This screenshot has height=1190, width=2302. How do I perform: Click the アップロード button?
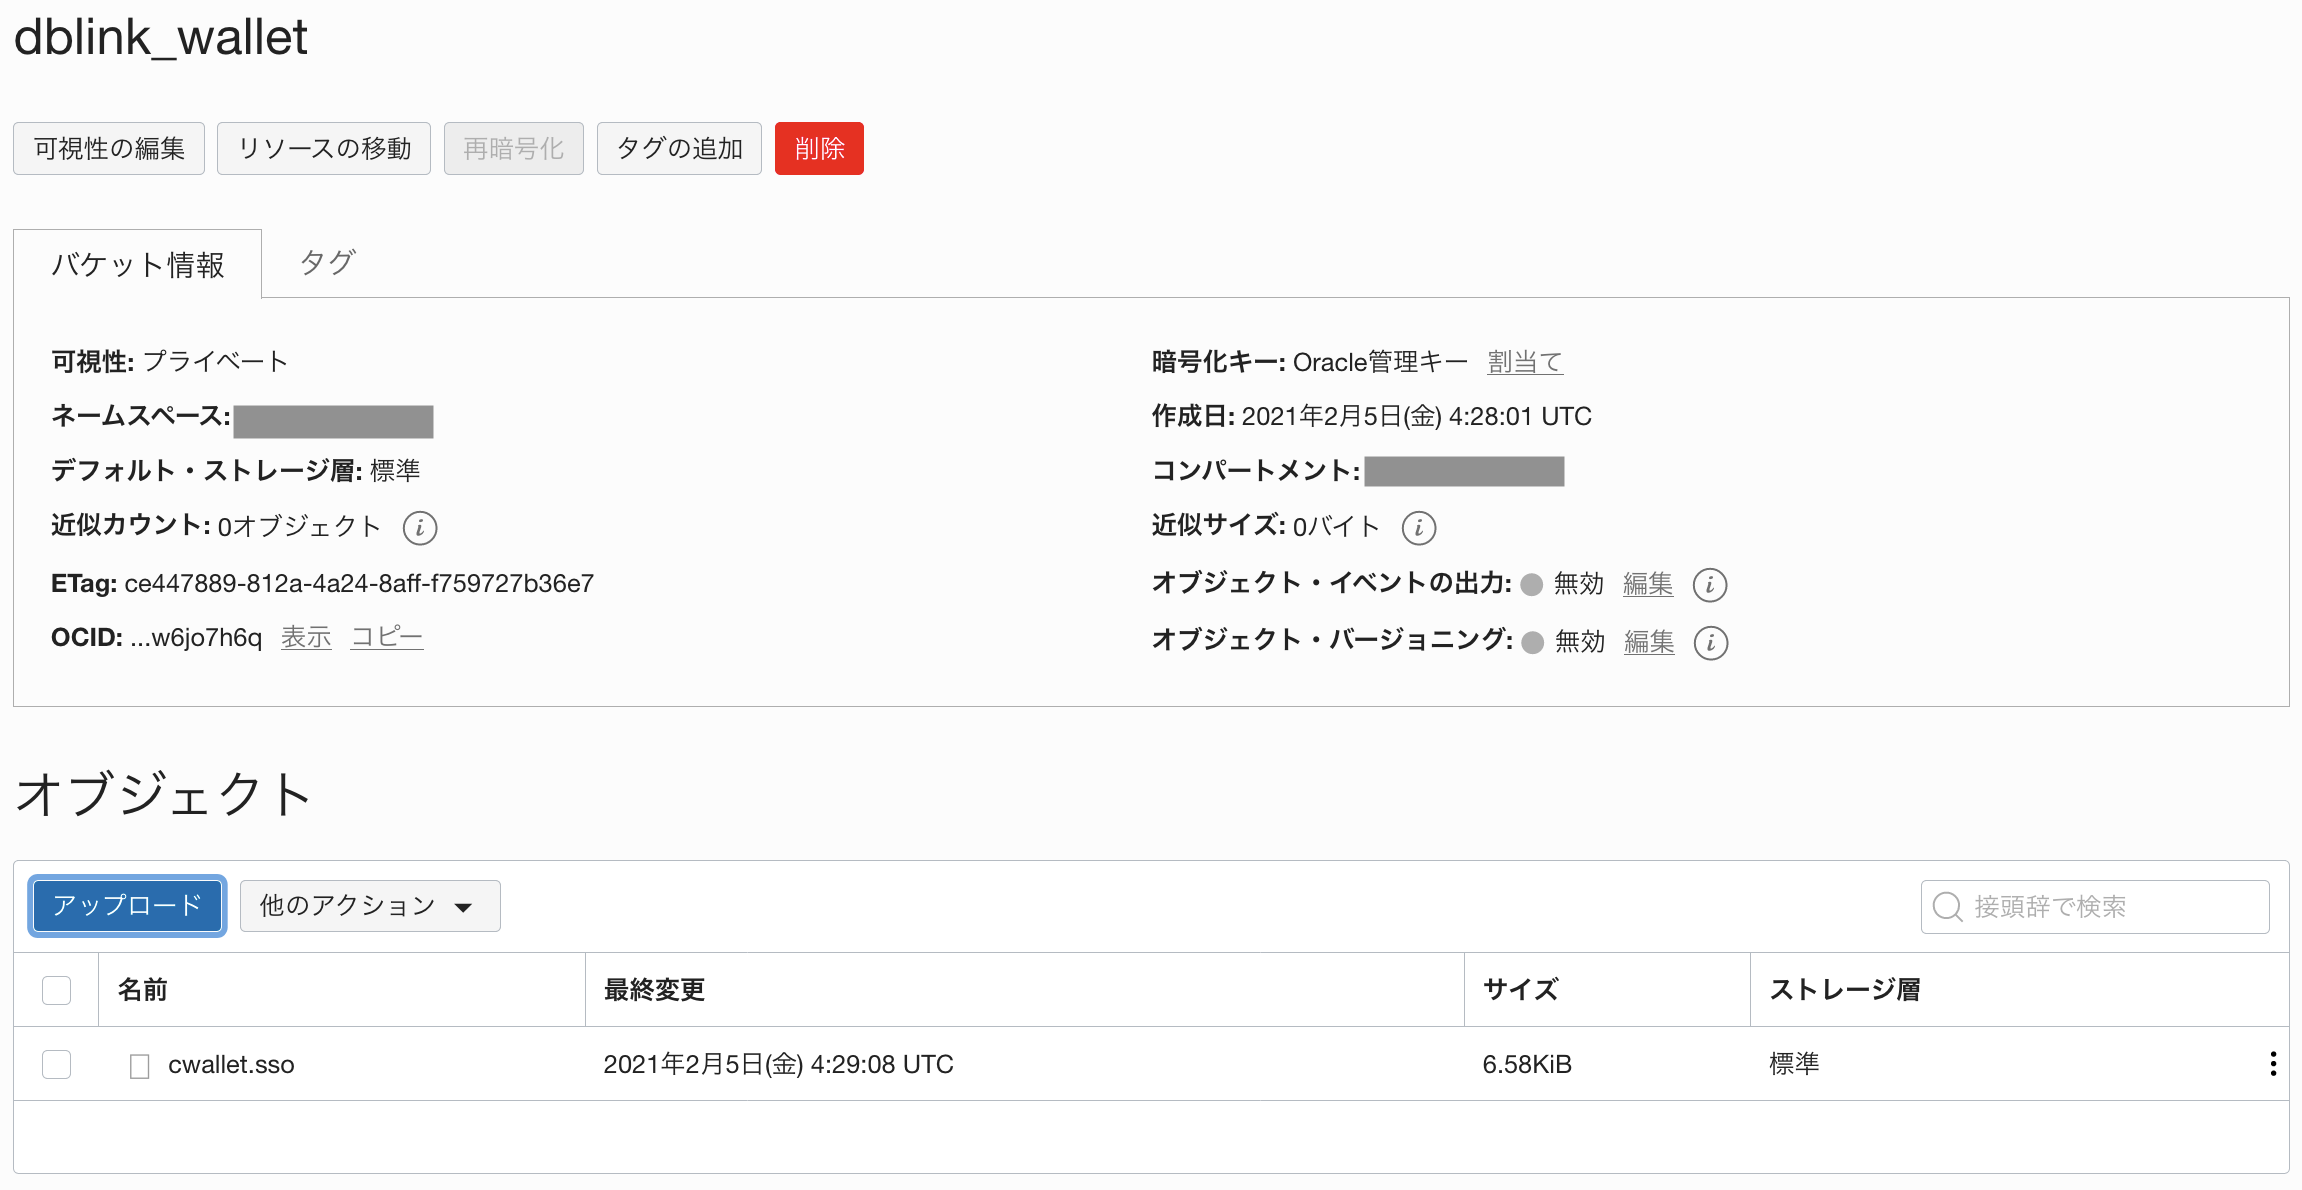click(126, 905)
